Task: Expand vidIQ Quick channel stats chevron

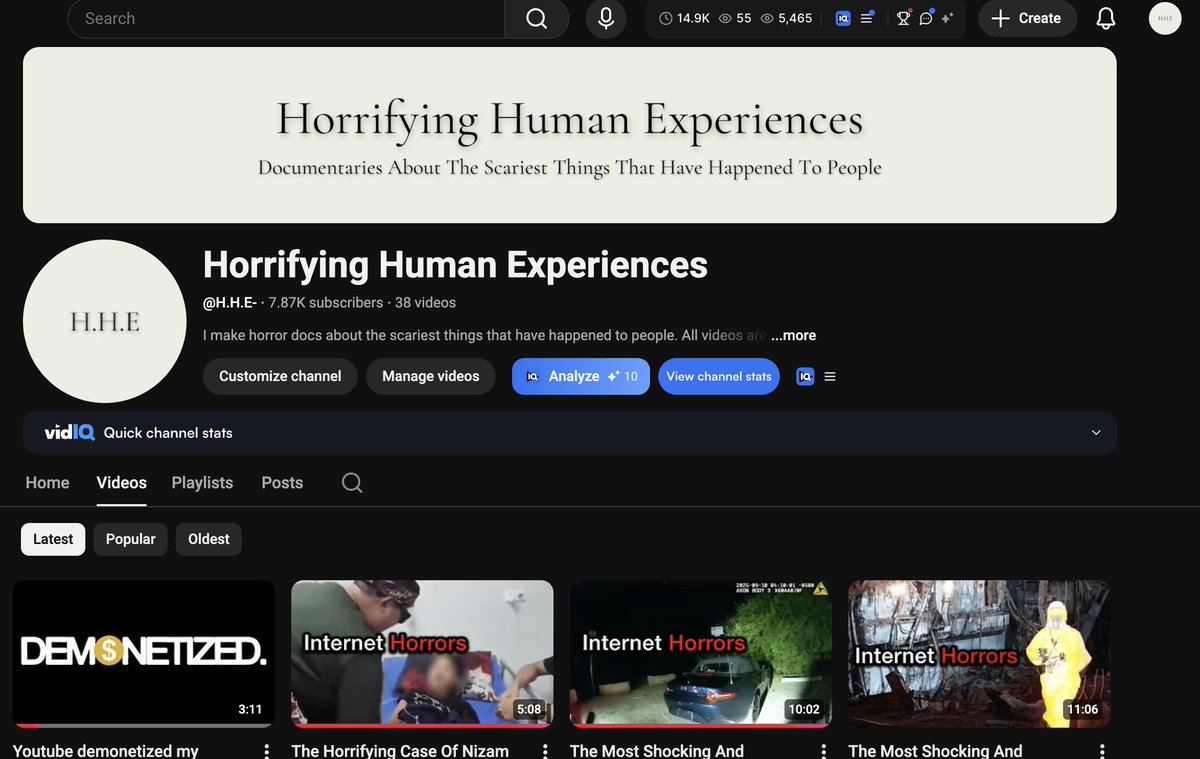Action: tap(1096, 433)
